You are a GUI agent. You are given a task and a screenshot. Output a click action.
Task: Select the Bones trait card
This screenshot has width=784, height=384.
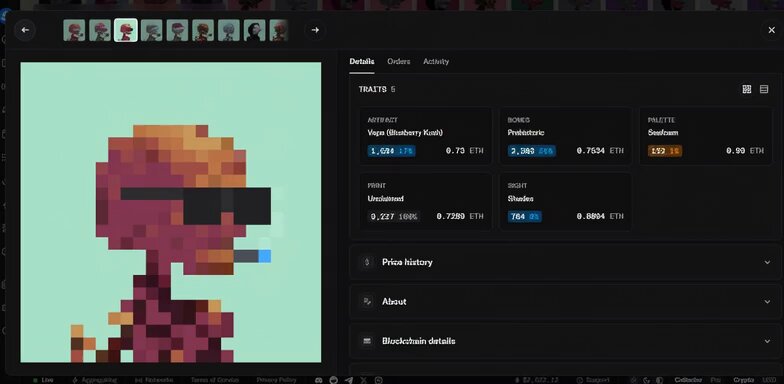point(566,136)
